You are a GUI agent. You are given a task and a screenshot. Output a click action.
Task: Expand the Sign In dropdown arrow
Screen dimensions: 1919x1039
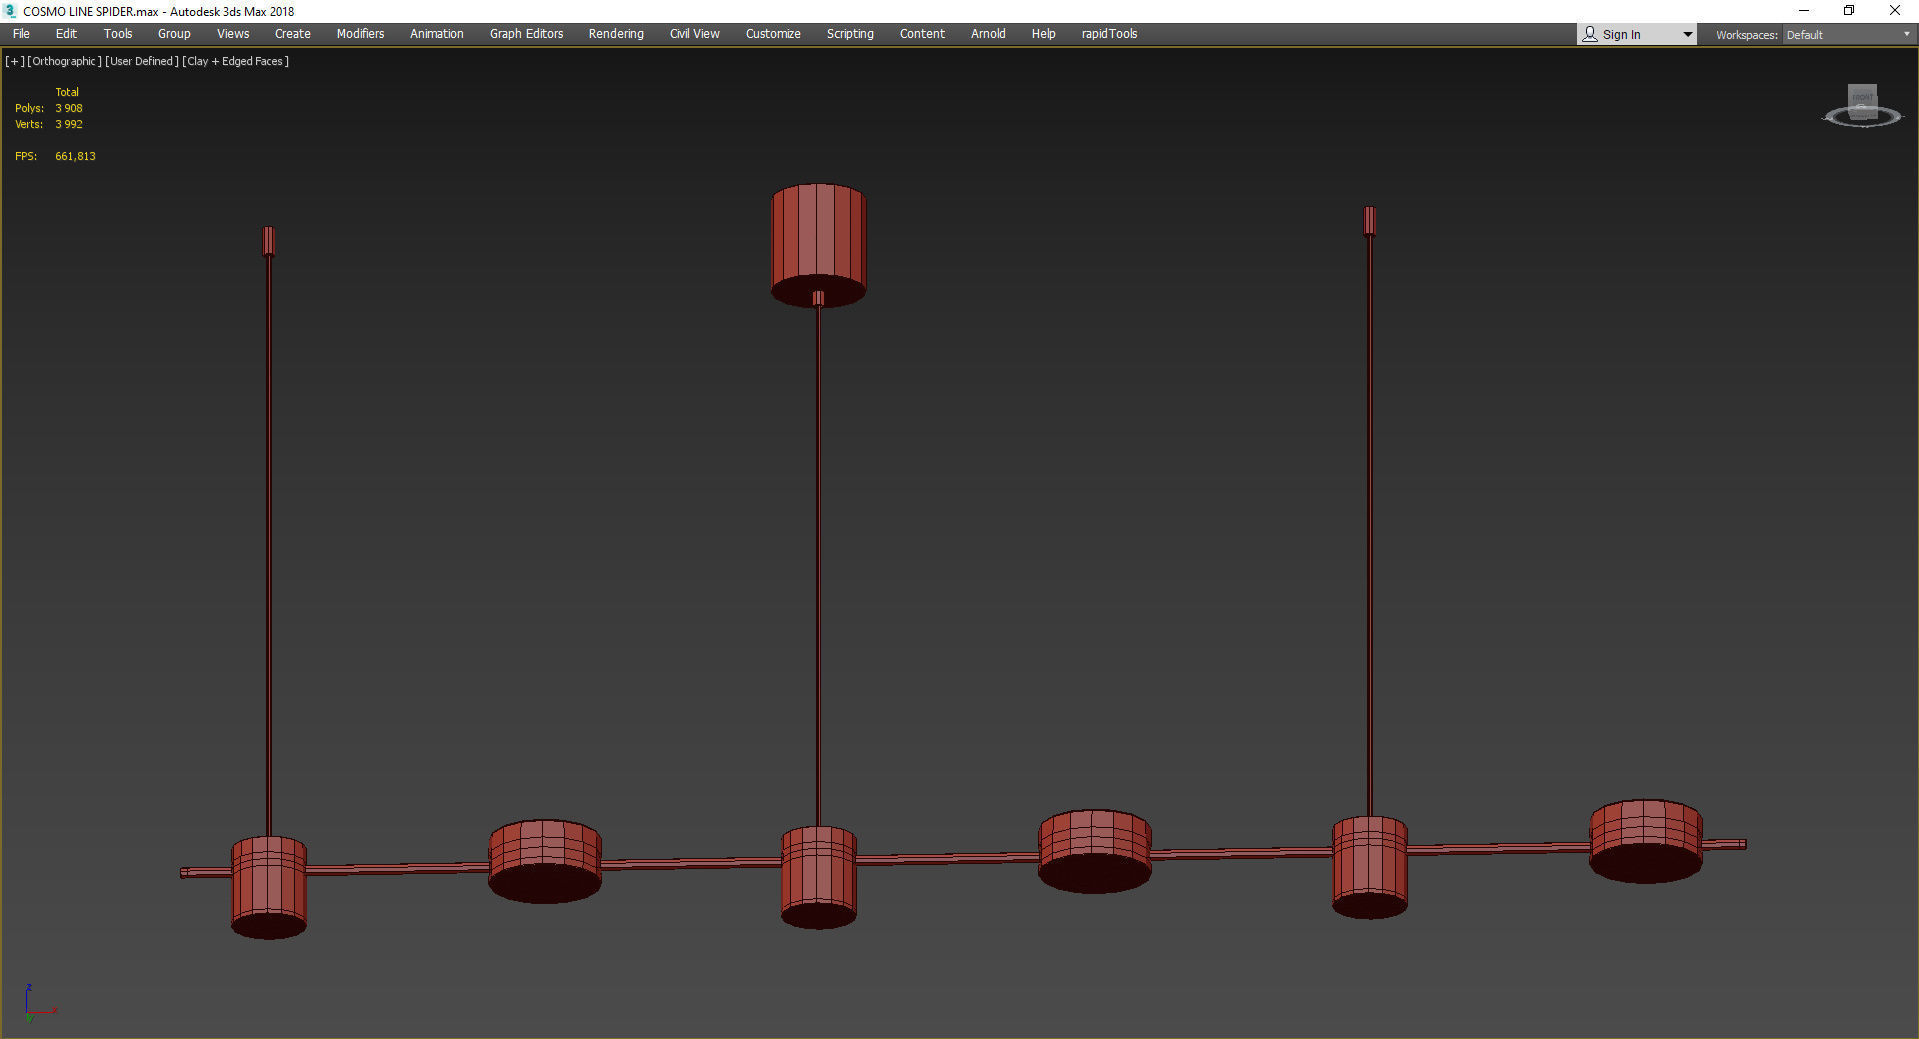(x=1687, y=35)
